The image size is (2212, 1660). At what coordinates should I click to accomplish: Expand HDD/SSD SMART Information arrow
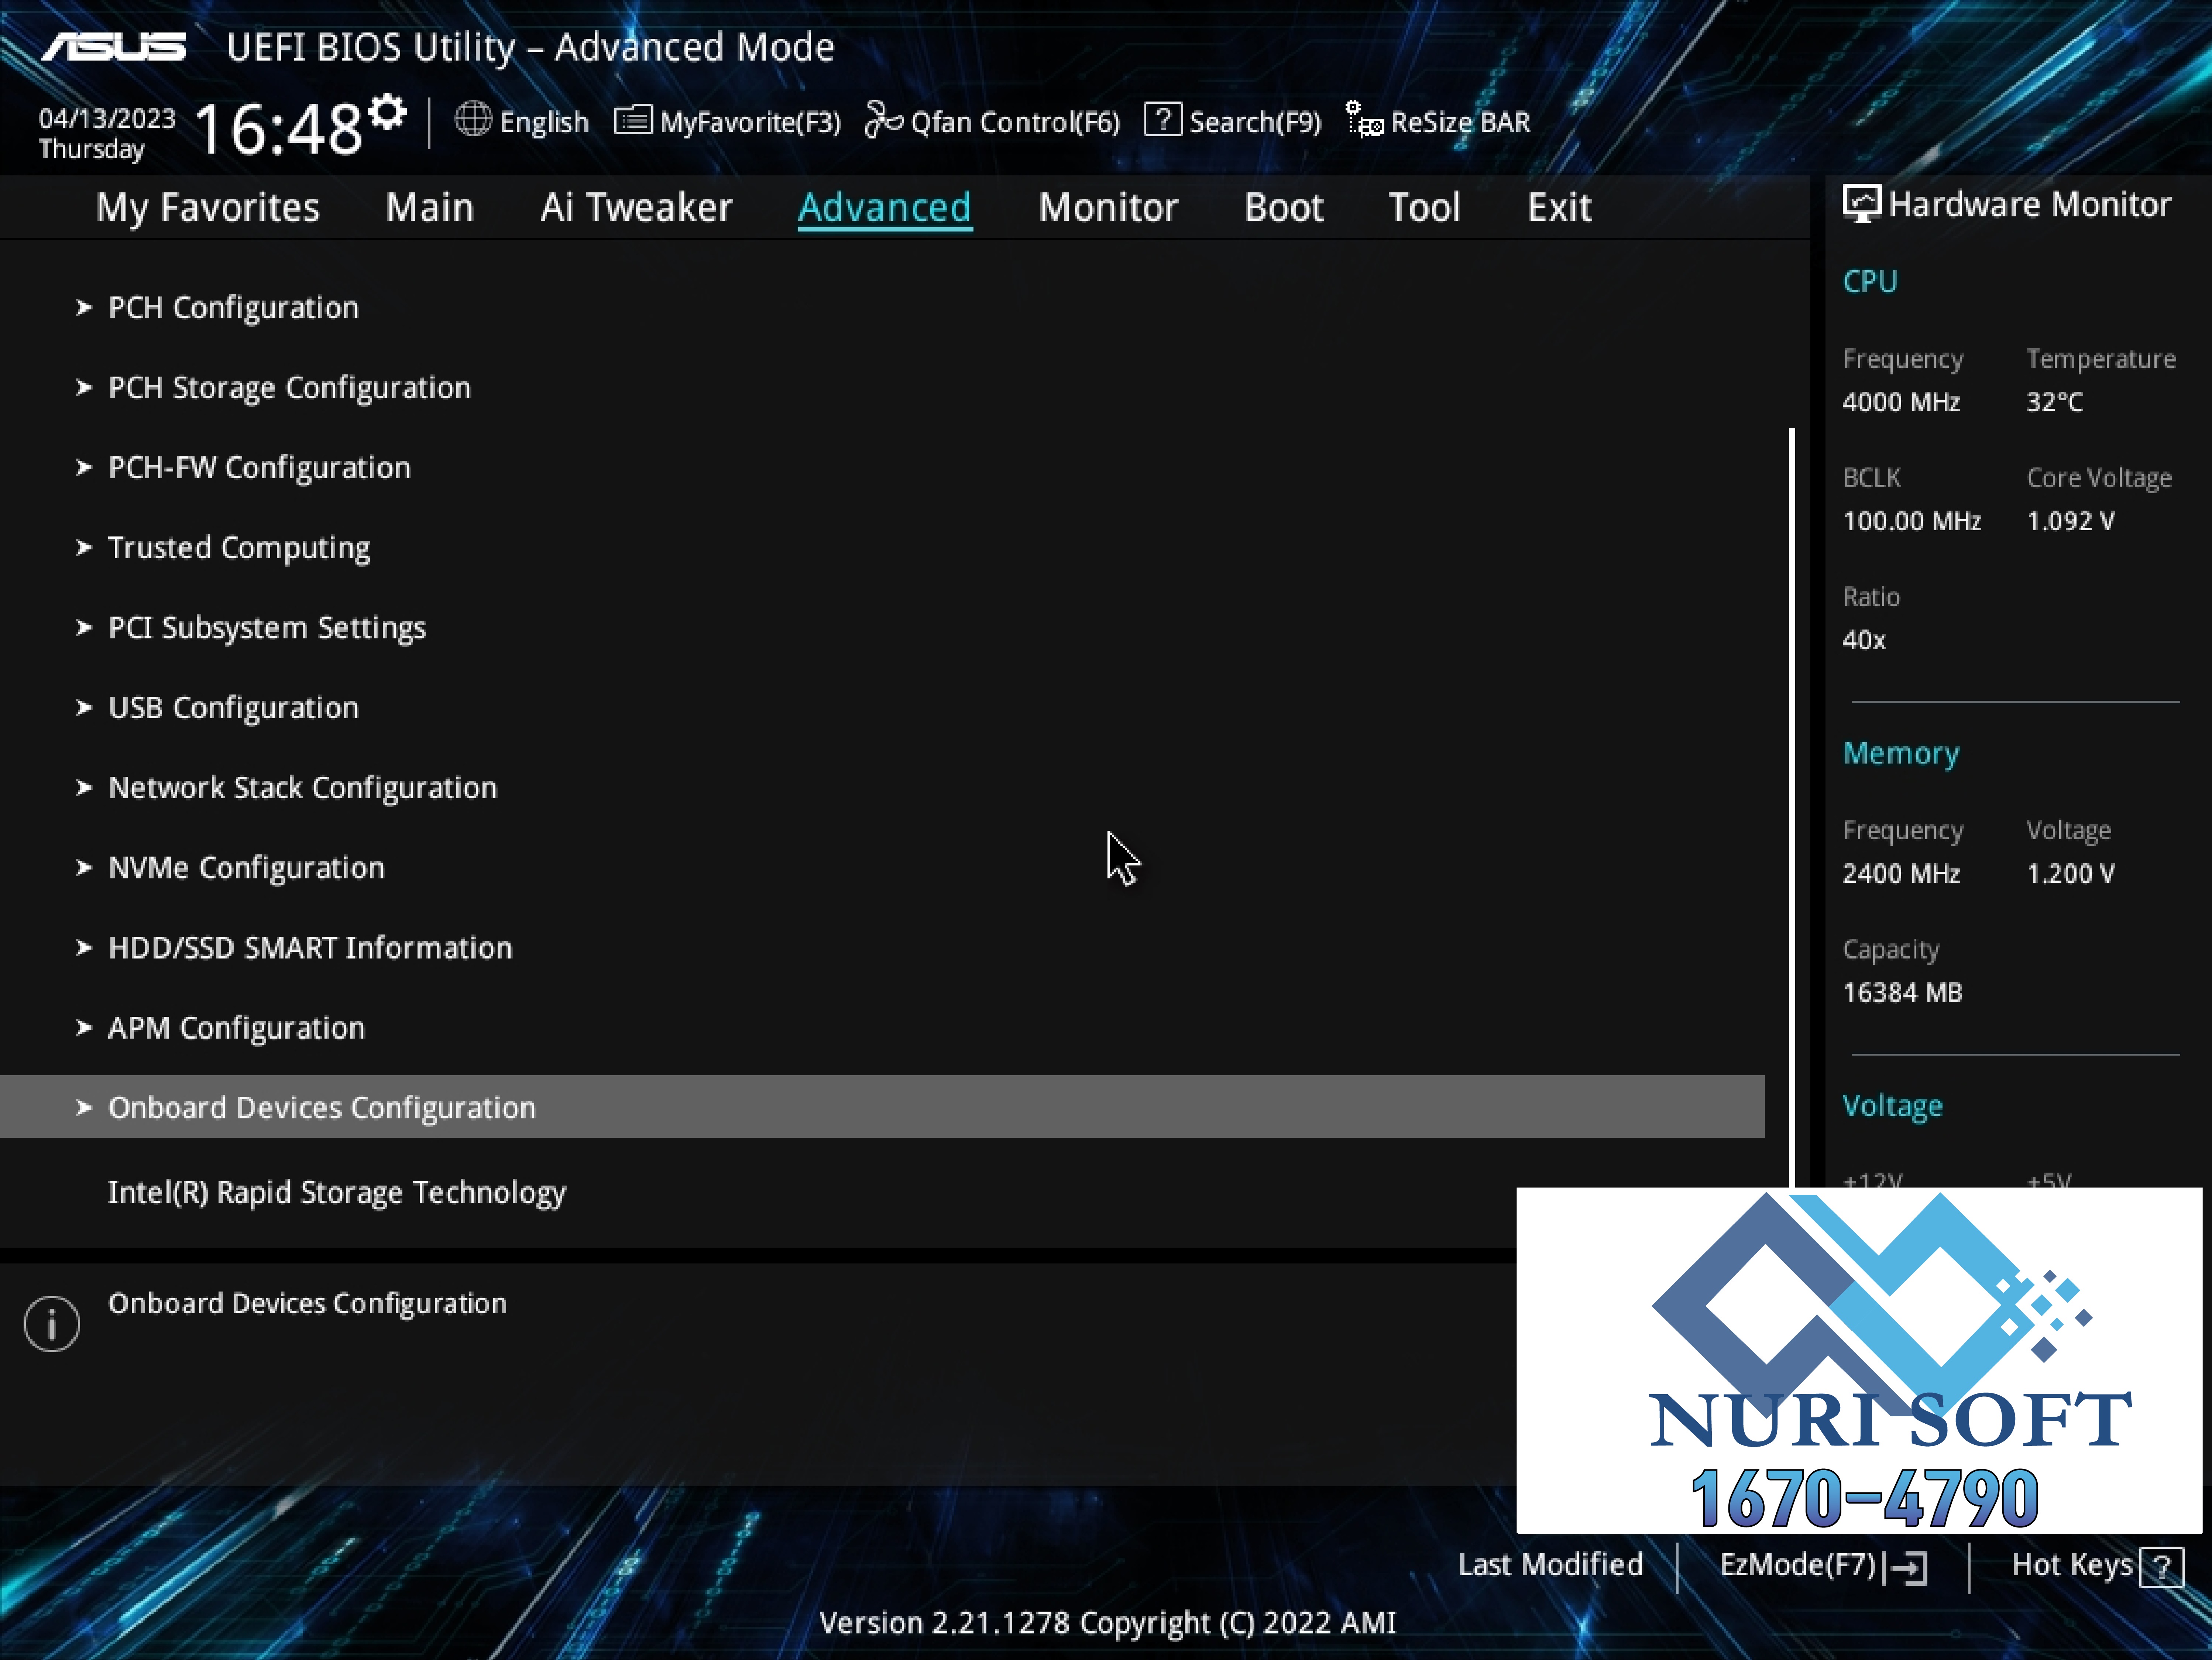(x=84, y=947)
